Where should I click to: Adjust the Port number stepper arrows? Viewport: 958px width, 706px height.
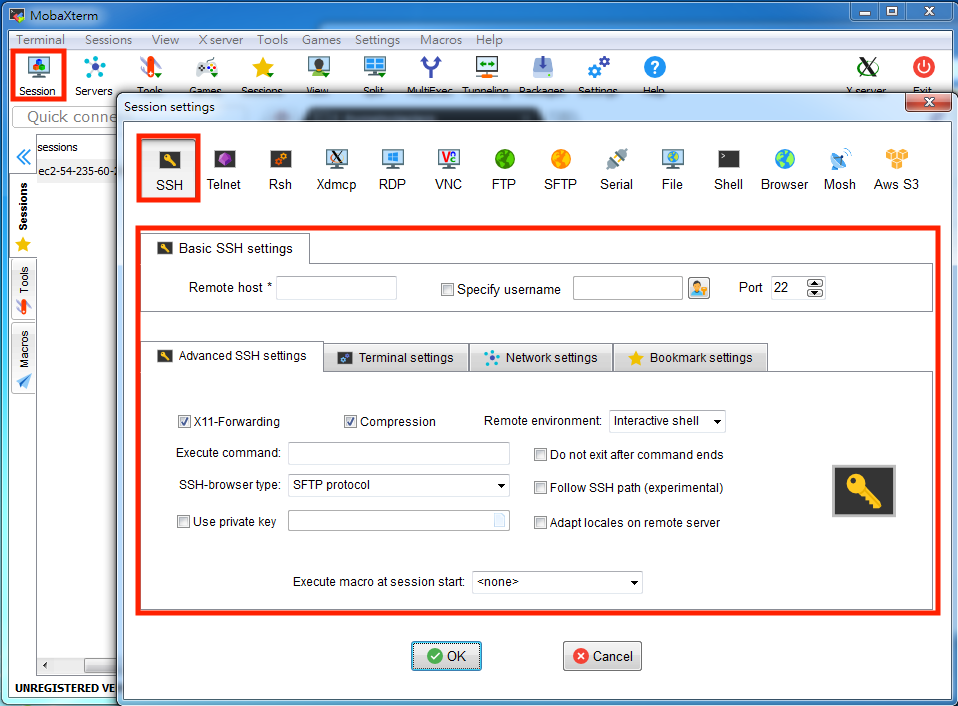(815, 288)
